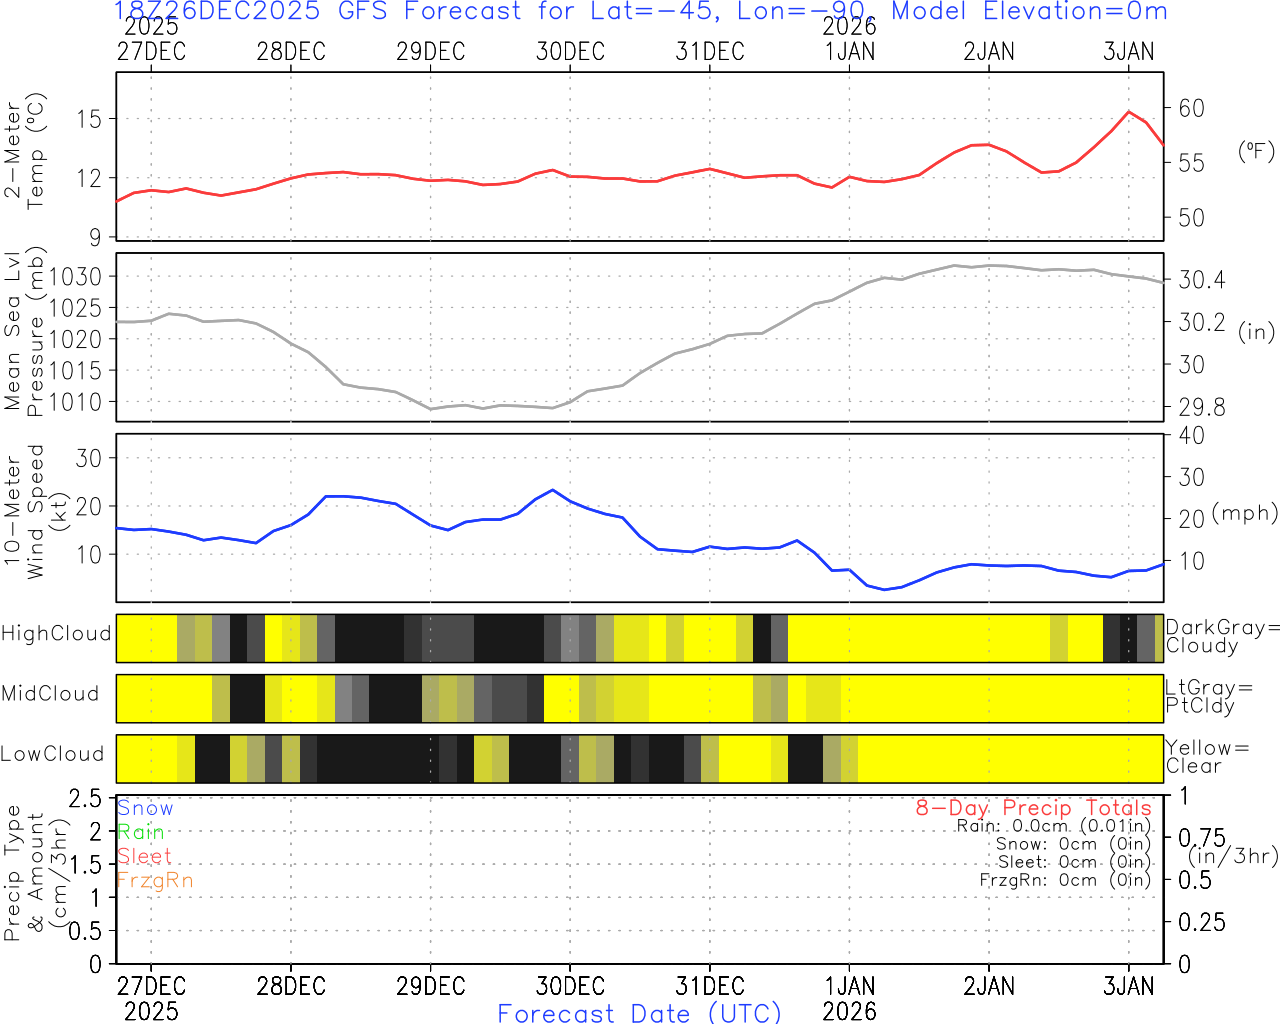This screenshot has height=1024, width=1280.
Task: Click 1JAN on the top date axis
Action: point(850,52)
